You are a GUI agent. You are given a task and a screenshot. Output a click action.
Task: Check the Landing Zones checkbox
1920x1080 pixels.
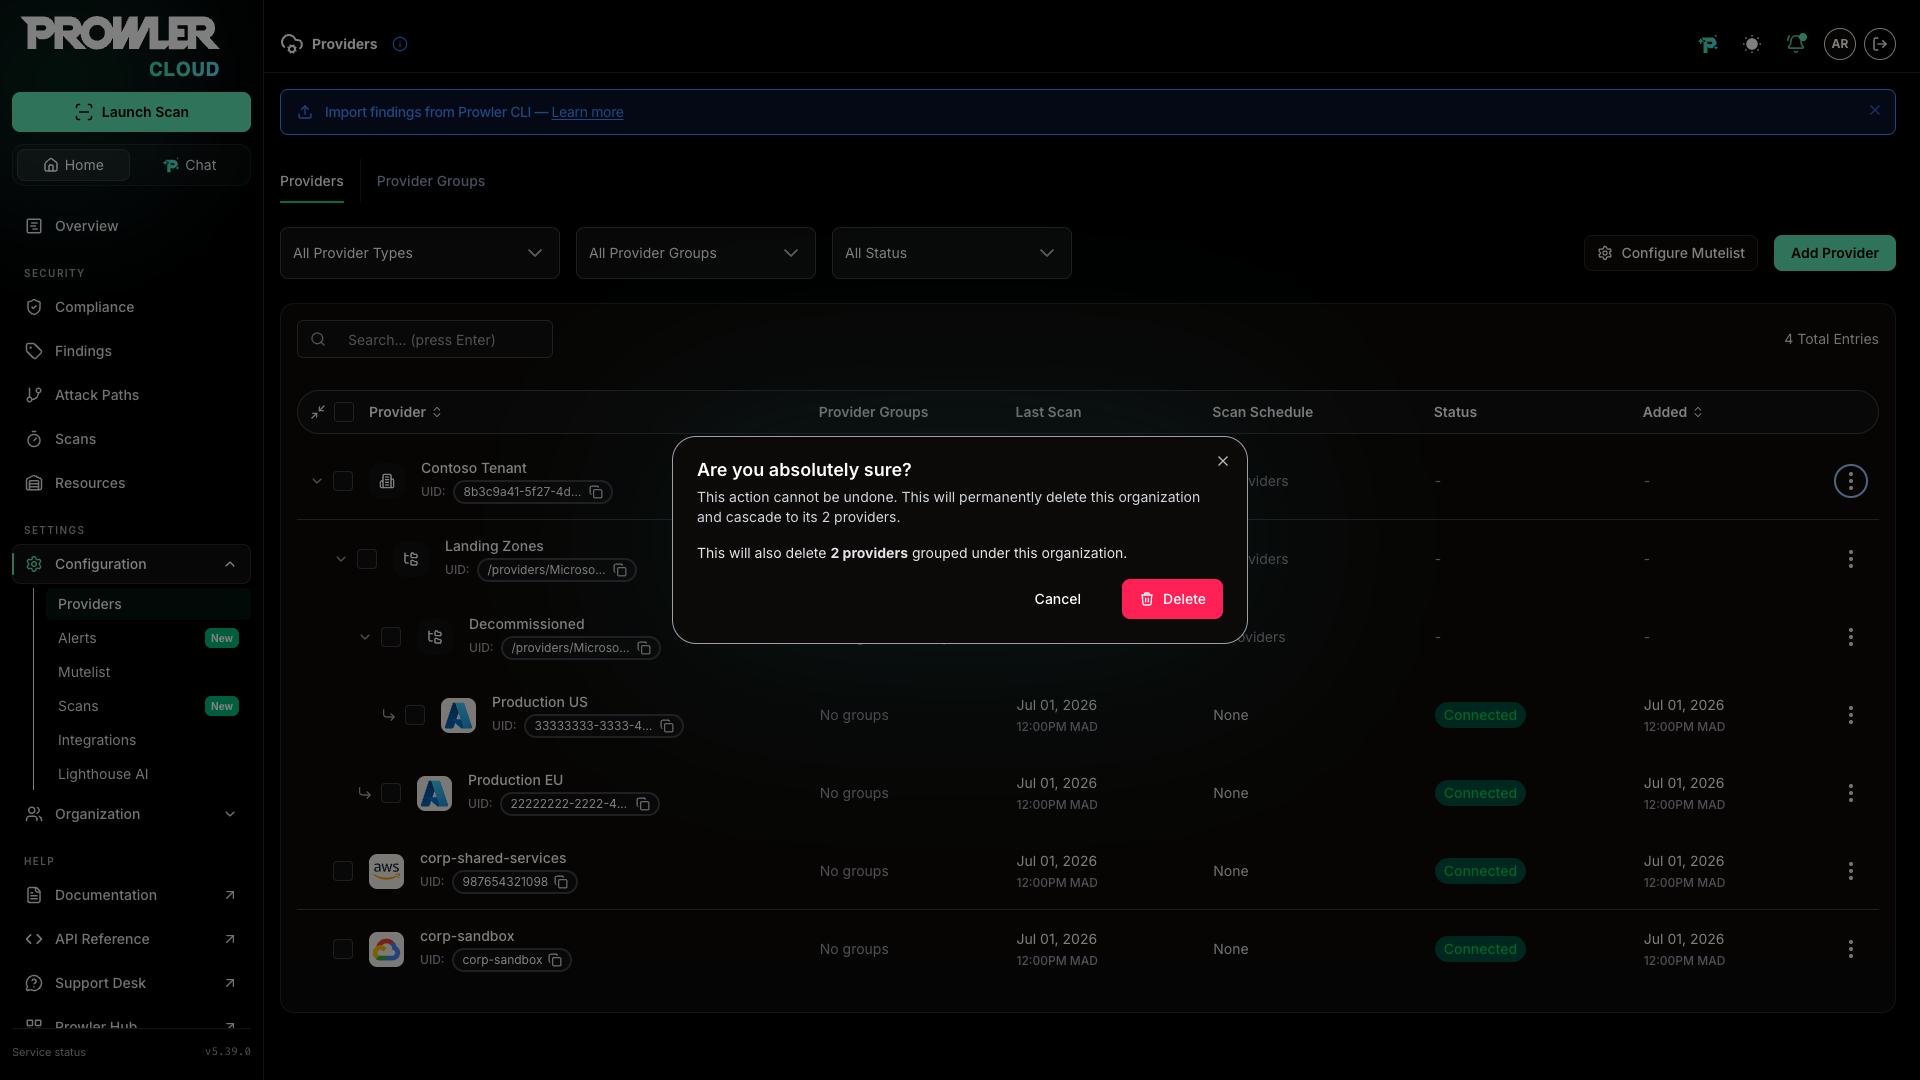(x=367, y=559)
